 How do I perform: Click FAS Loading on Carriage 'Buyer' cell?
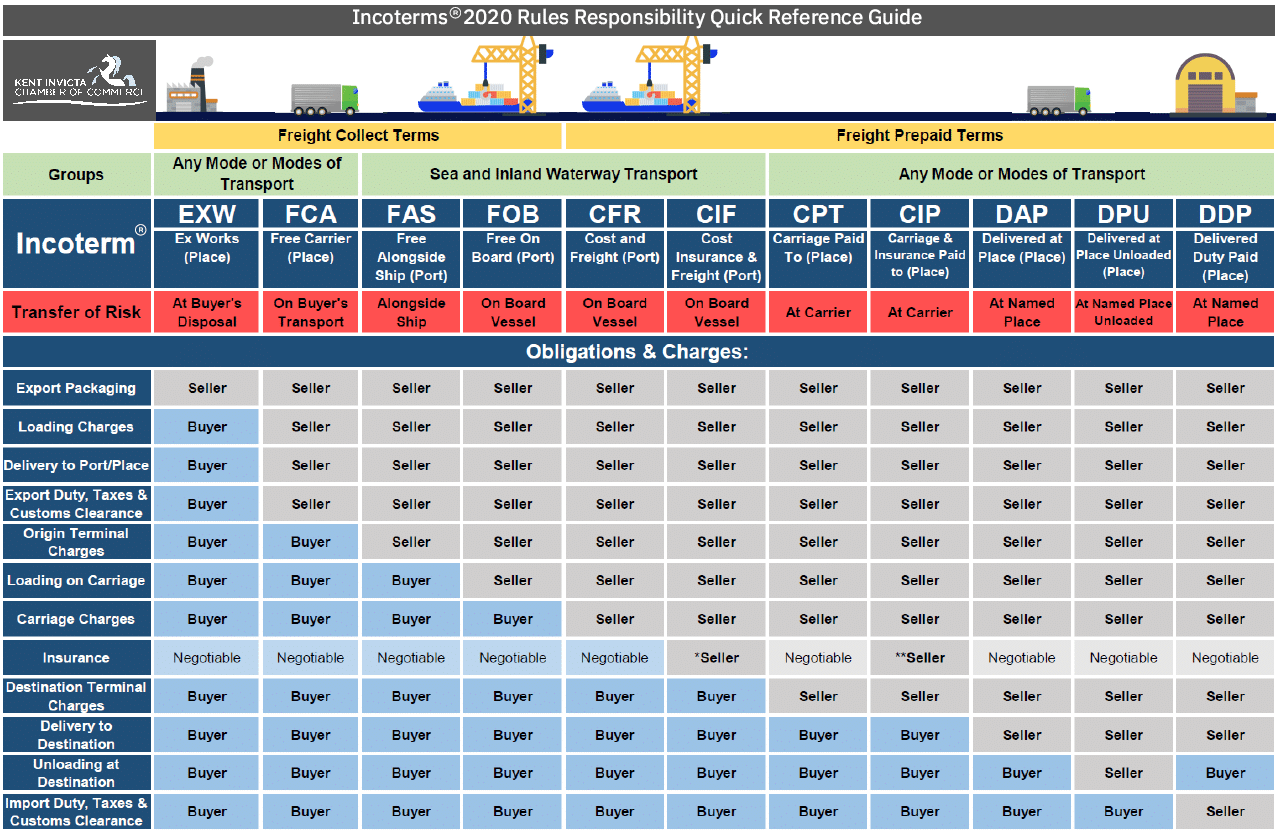(411, 580)
